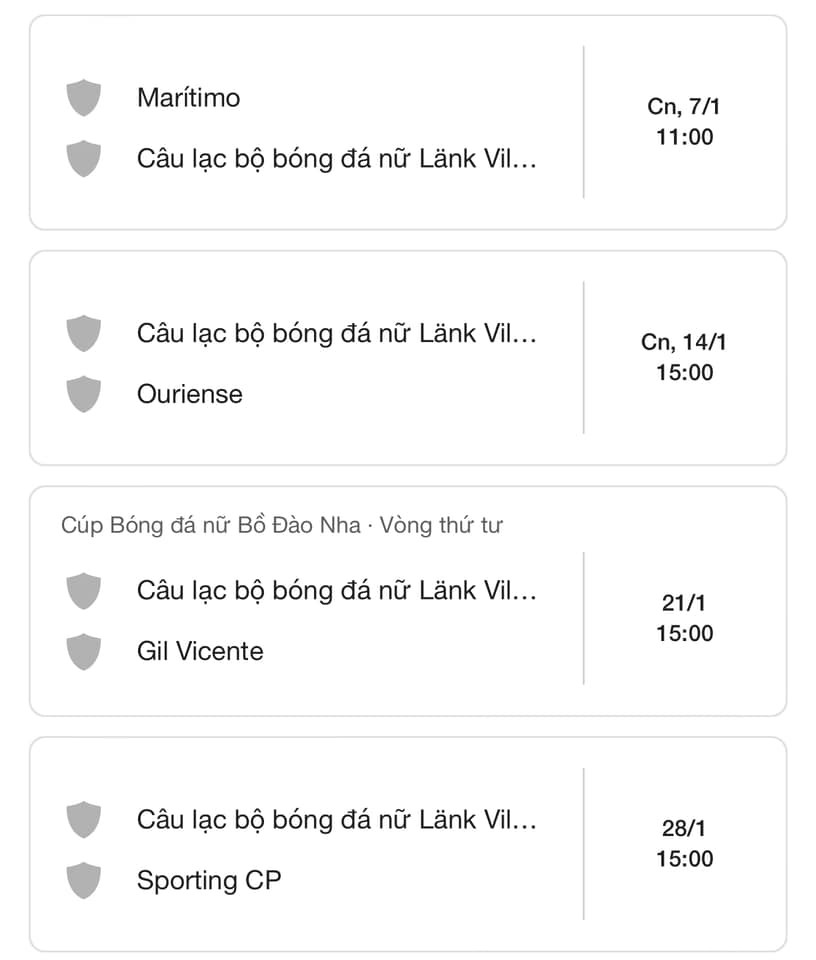Viewport: 816px width, 960px height.
Task: Open the Cúp Bóng đá nữ Bồ Đào Nha label
Action: [211, 525]
